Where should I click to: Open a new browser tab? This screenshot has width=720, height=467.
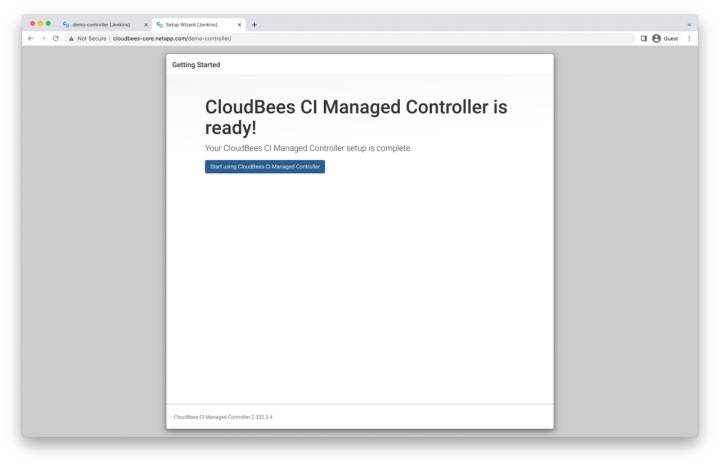pyautogui.click(x=254, y=24)
